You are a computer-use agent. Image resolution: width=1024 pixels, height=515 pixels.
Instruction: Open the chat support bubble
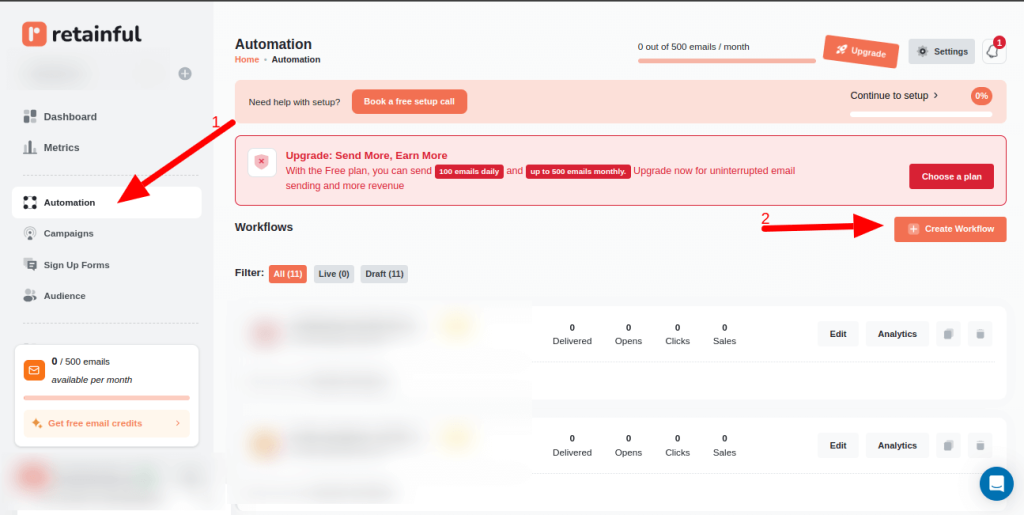pos(997,484)
